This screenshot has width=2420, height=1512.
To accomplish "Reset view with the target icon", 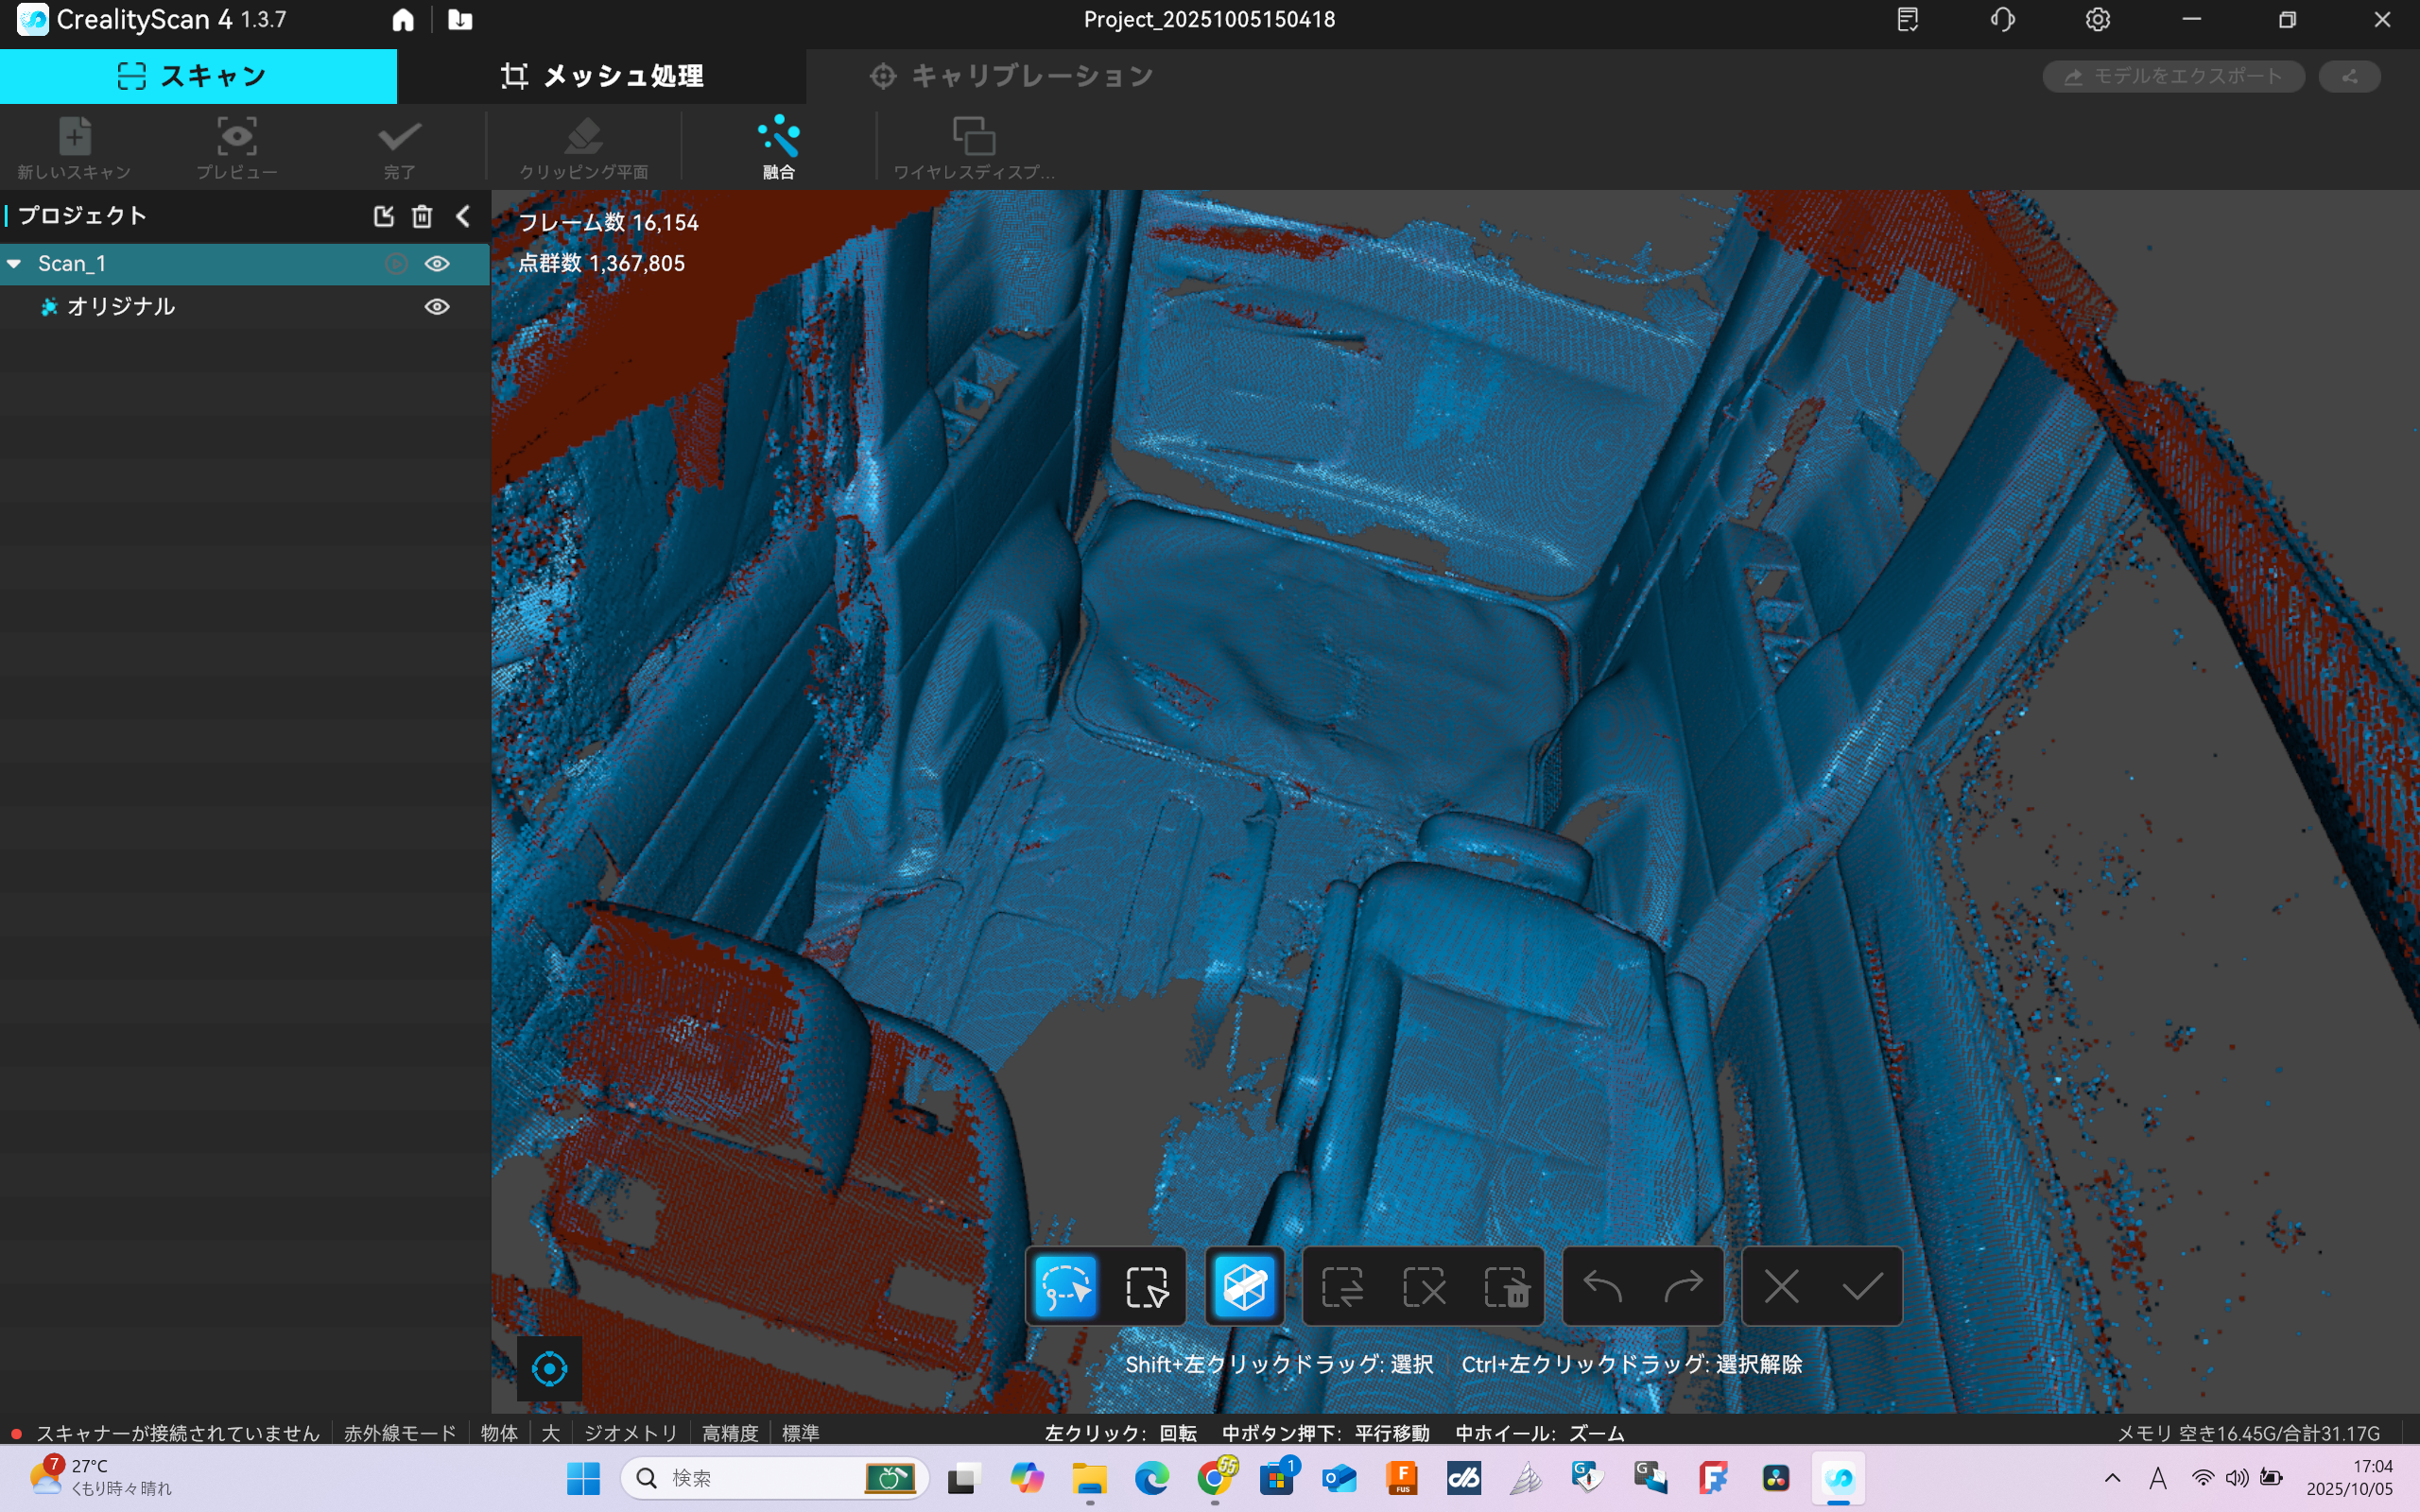I will click(x=549, y=1368).
